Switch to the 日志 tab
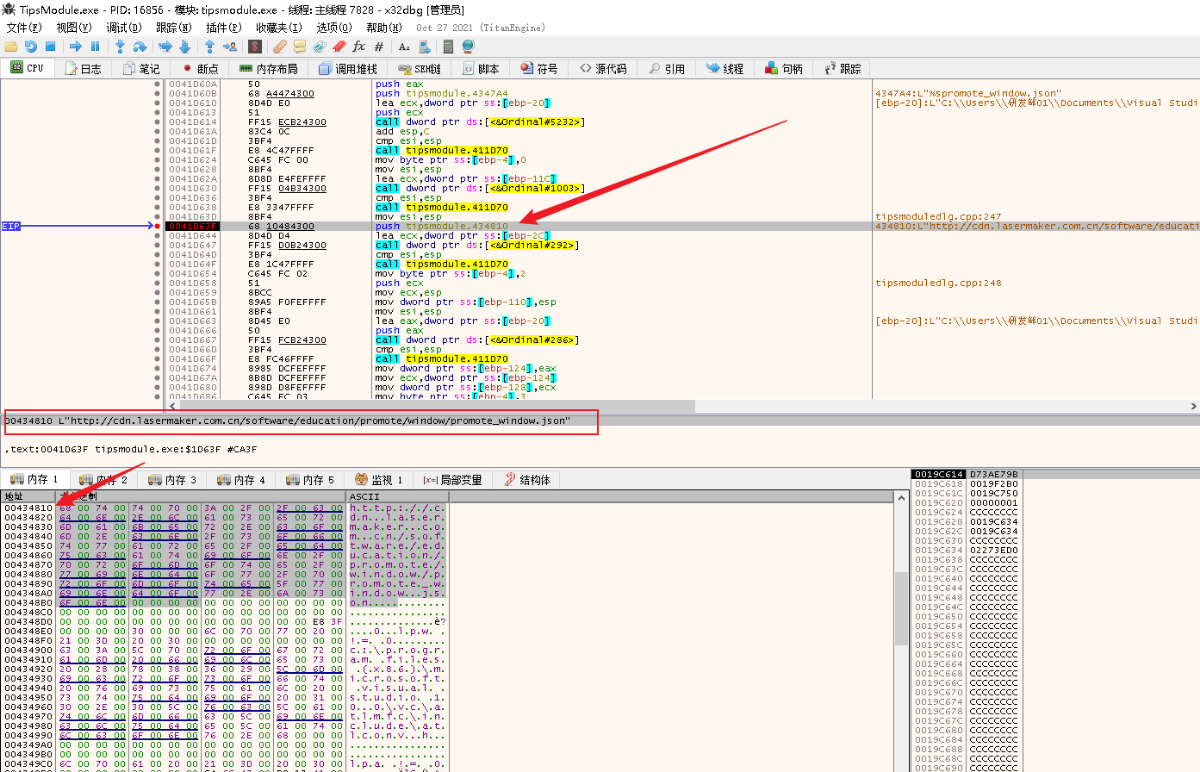The image size is (1200, 772). pos(83,68)
